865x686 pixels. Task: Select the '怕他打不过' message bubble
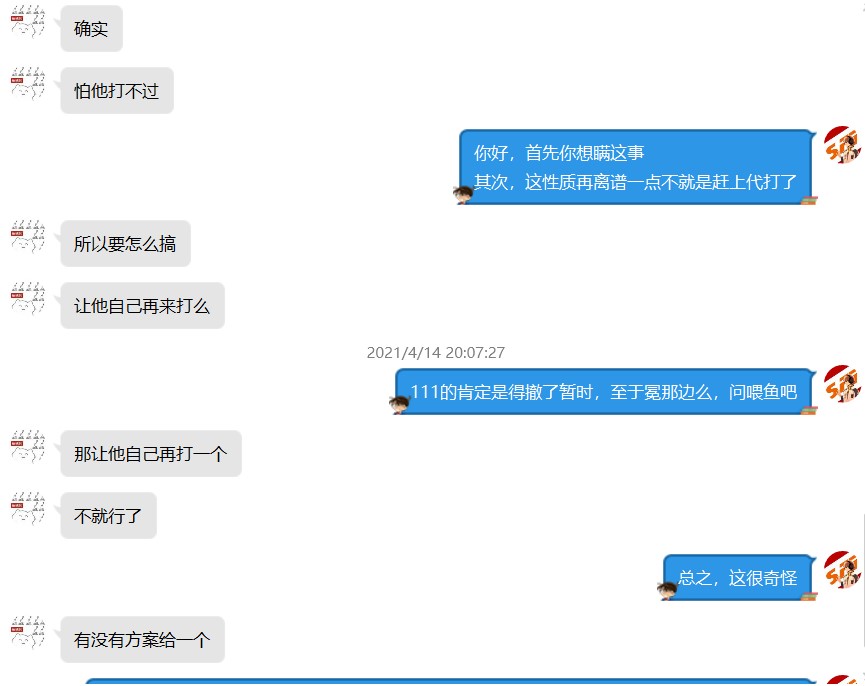coord(117,90)
